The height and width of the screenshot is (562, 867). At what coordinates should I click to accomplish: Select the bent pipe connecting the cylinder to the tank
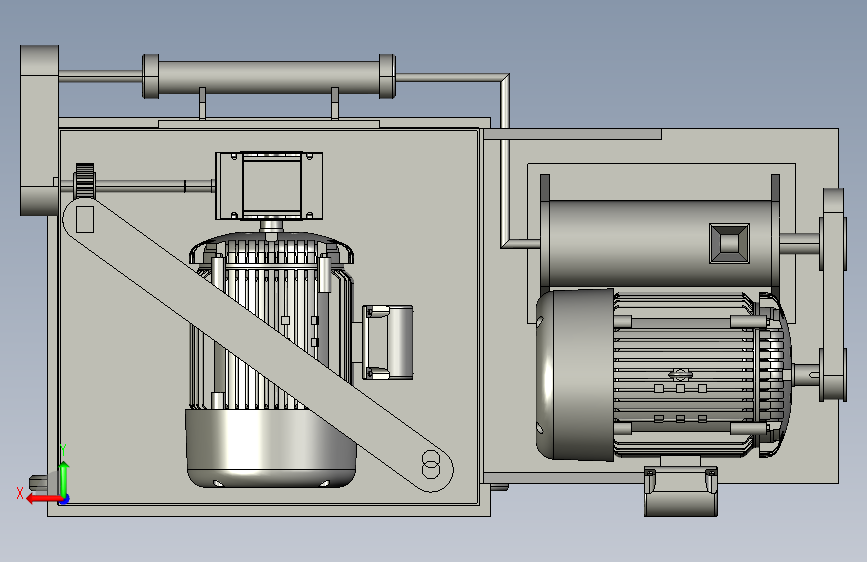(x=504, y=160)
